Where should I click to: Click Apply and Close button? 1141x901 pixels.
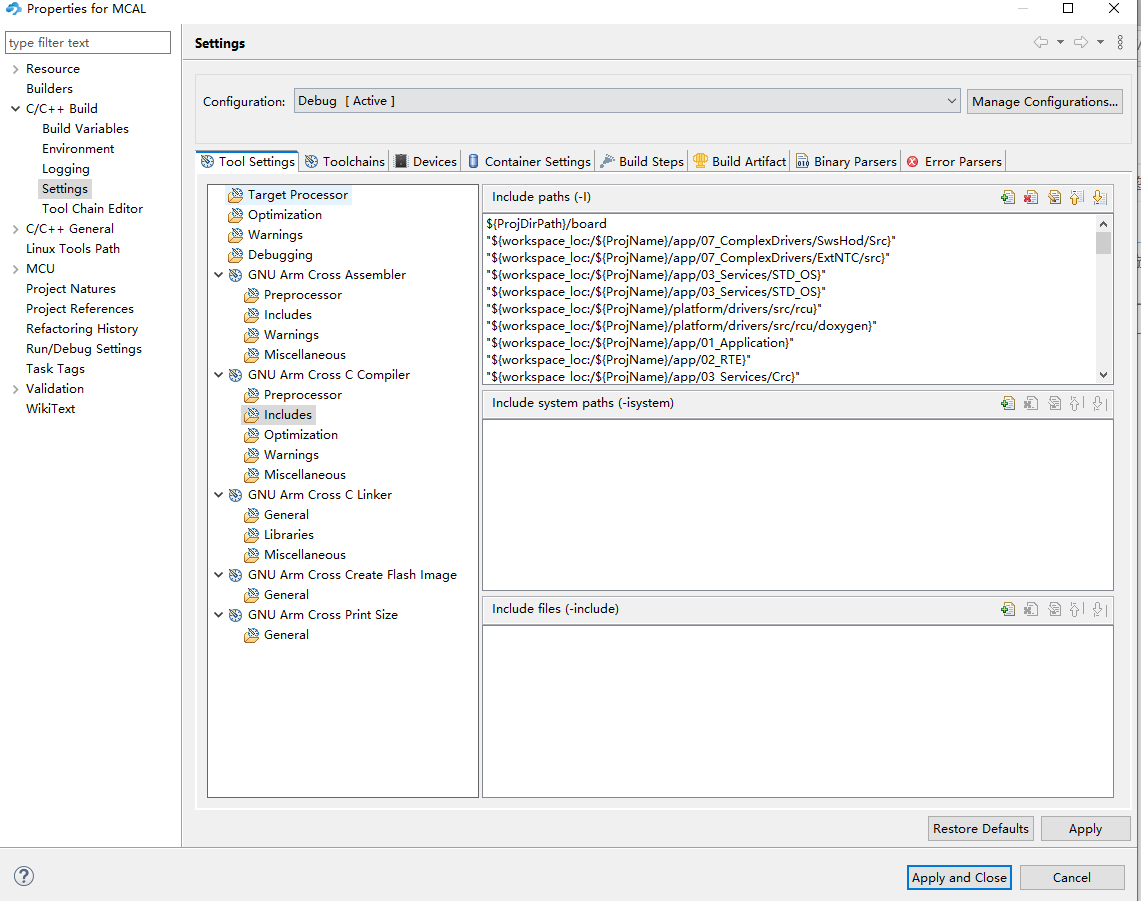coord(958,878)
